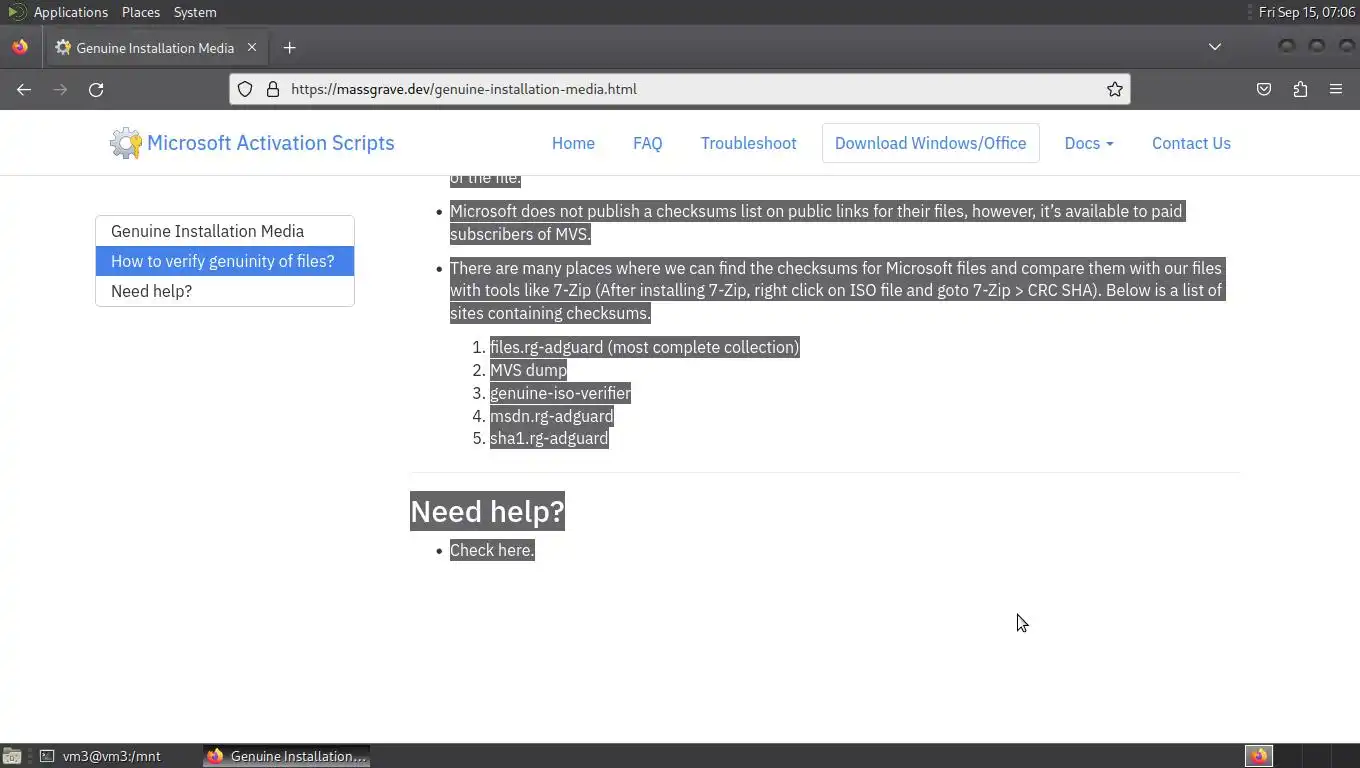Go to the Home nav link

573,143
